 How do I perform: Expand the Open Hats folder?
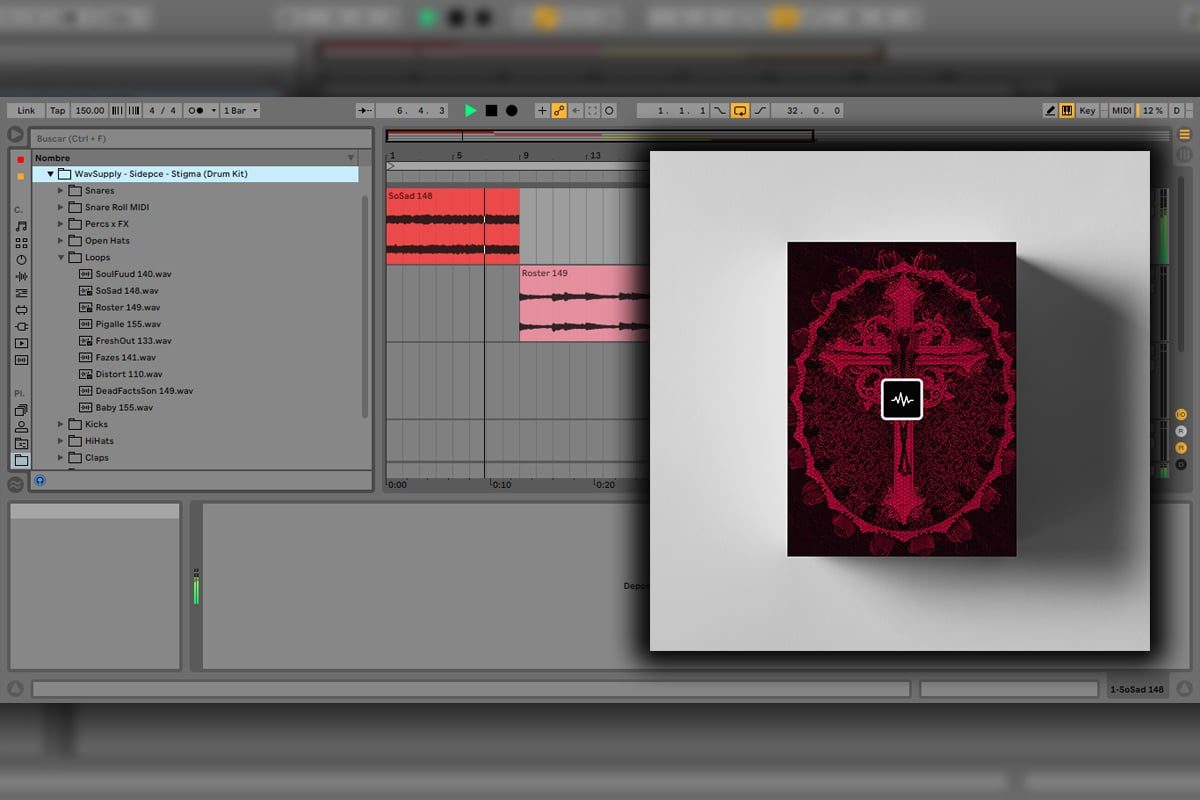pyautogui.click(x=61, y=241)
